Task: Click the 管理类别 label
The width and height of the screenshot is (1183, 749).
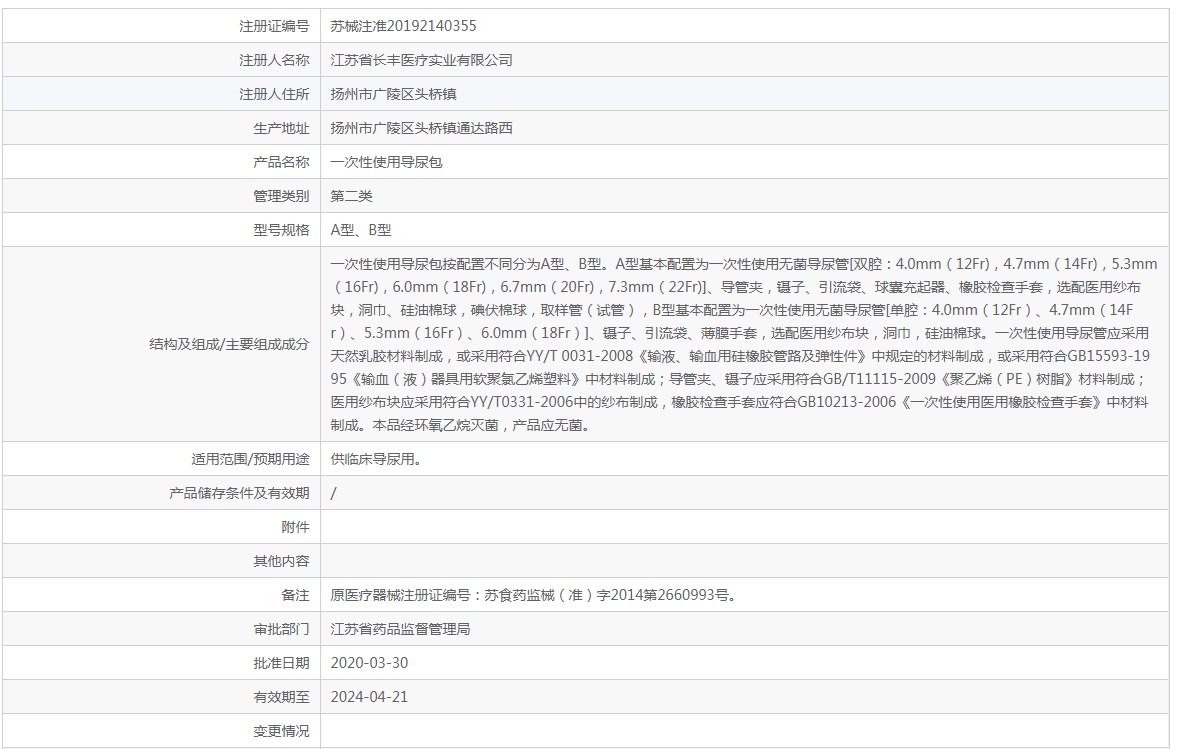Action: pos(281,196)
